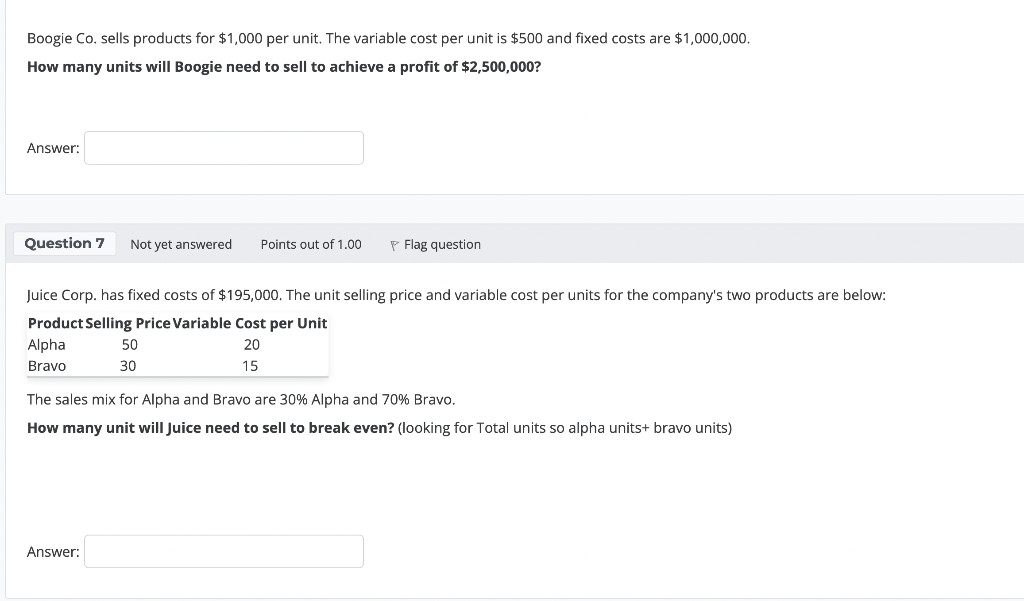The width and height of the screenshot is (1024, 601).
Task: Focus the Juice break-even answer input box
Action: click(223, 551)
